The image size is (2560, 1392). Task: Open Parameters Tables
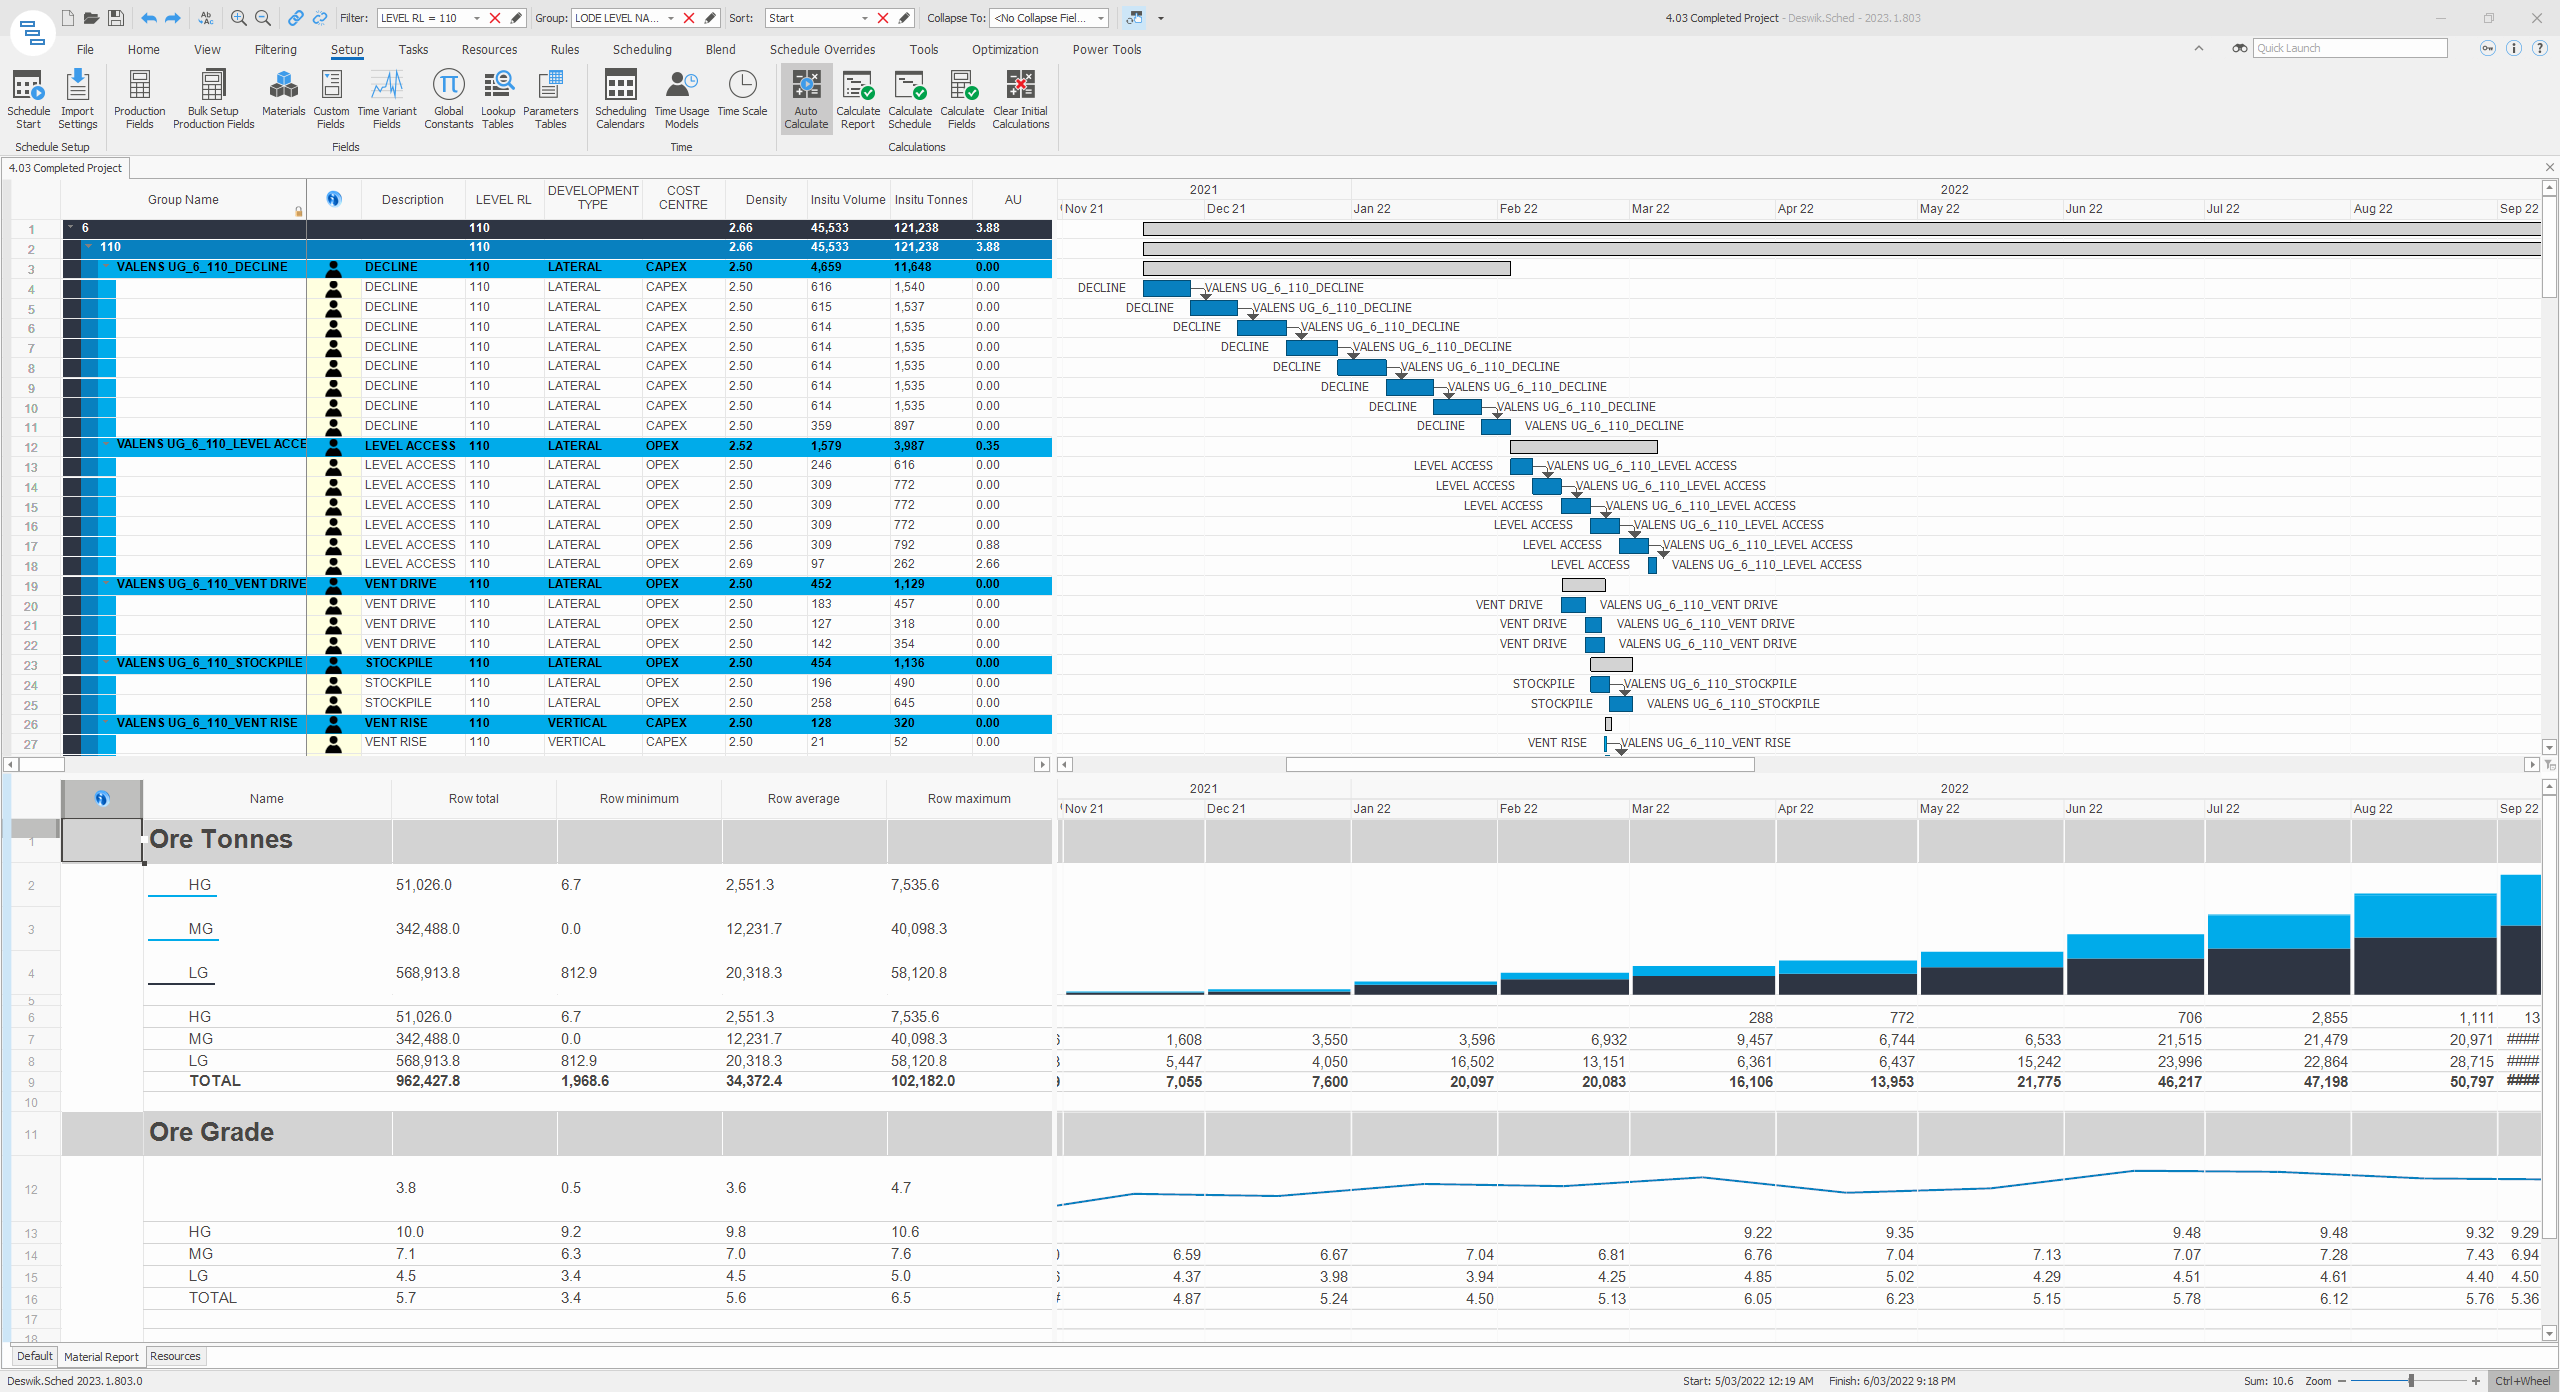[550, 99]
